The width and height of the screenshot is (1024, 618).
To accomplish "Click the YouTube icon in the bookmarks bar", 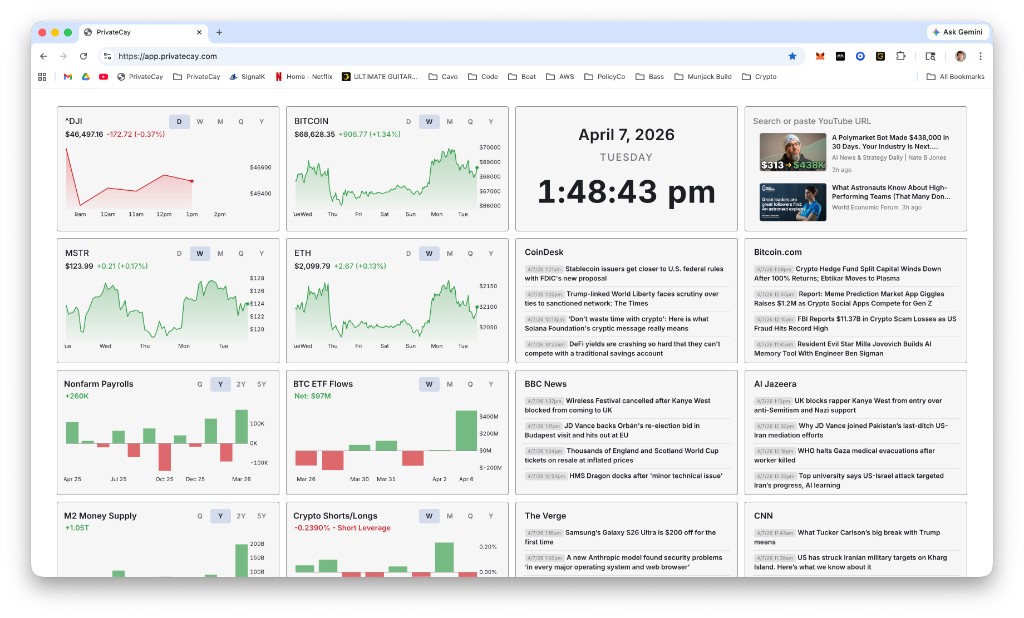I will 103,76.
